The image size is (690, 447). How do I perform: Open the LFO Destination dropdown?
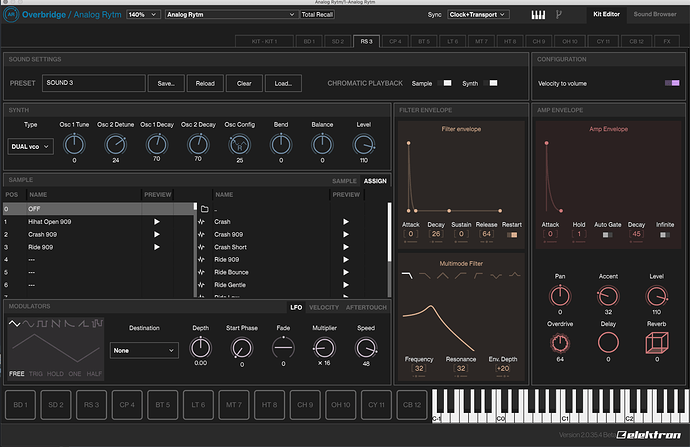[x=144, y=351]
